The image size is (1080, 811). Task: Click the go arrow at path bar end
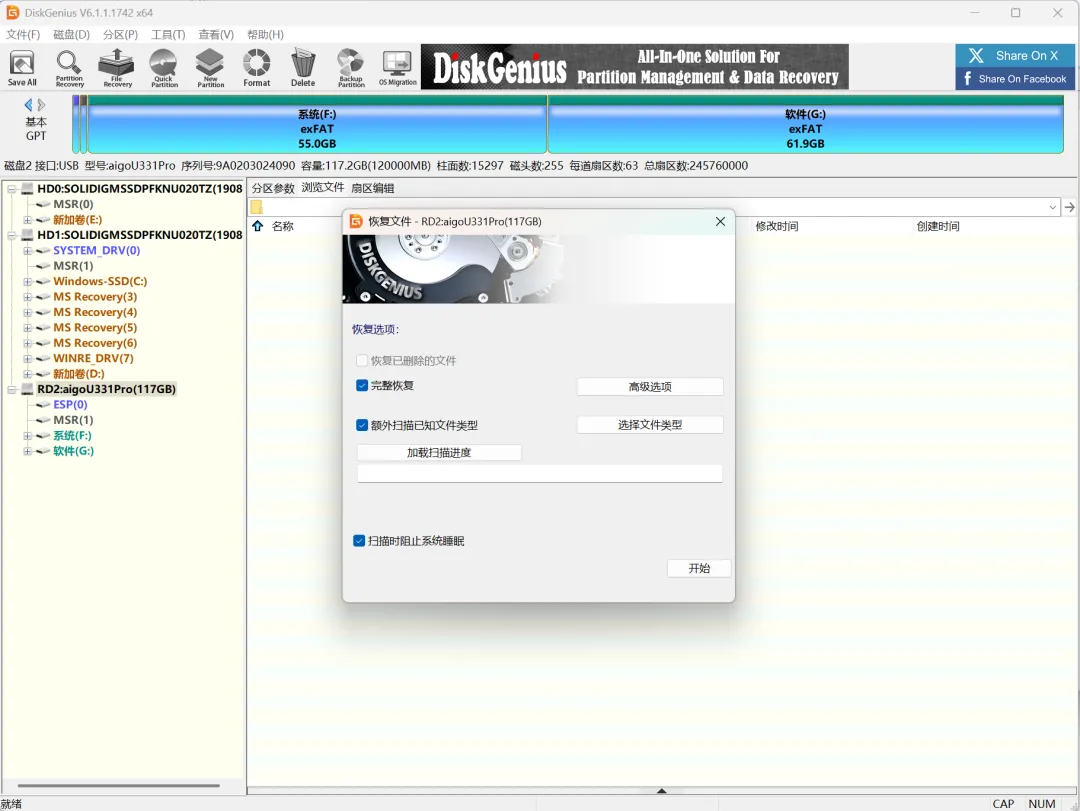(1069, 207)
